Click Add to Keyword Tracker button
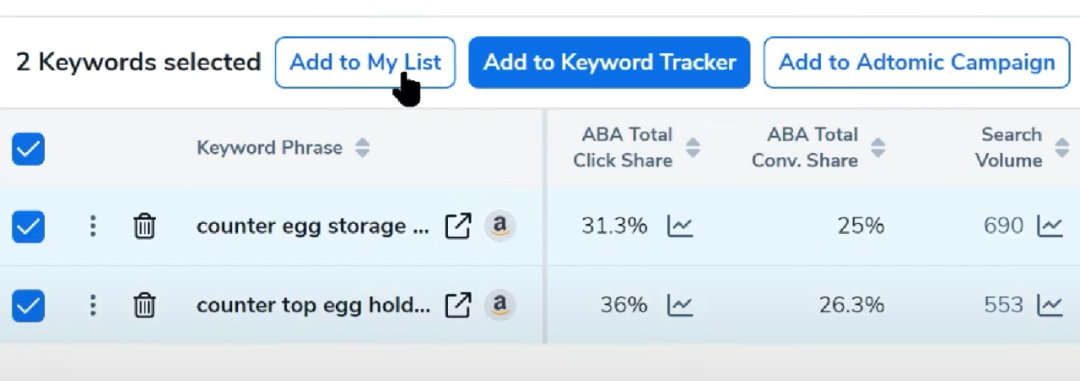1080x381 pixels. pyautogui.click(x=610, y=63)
